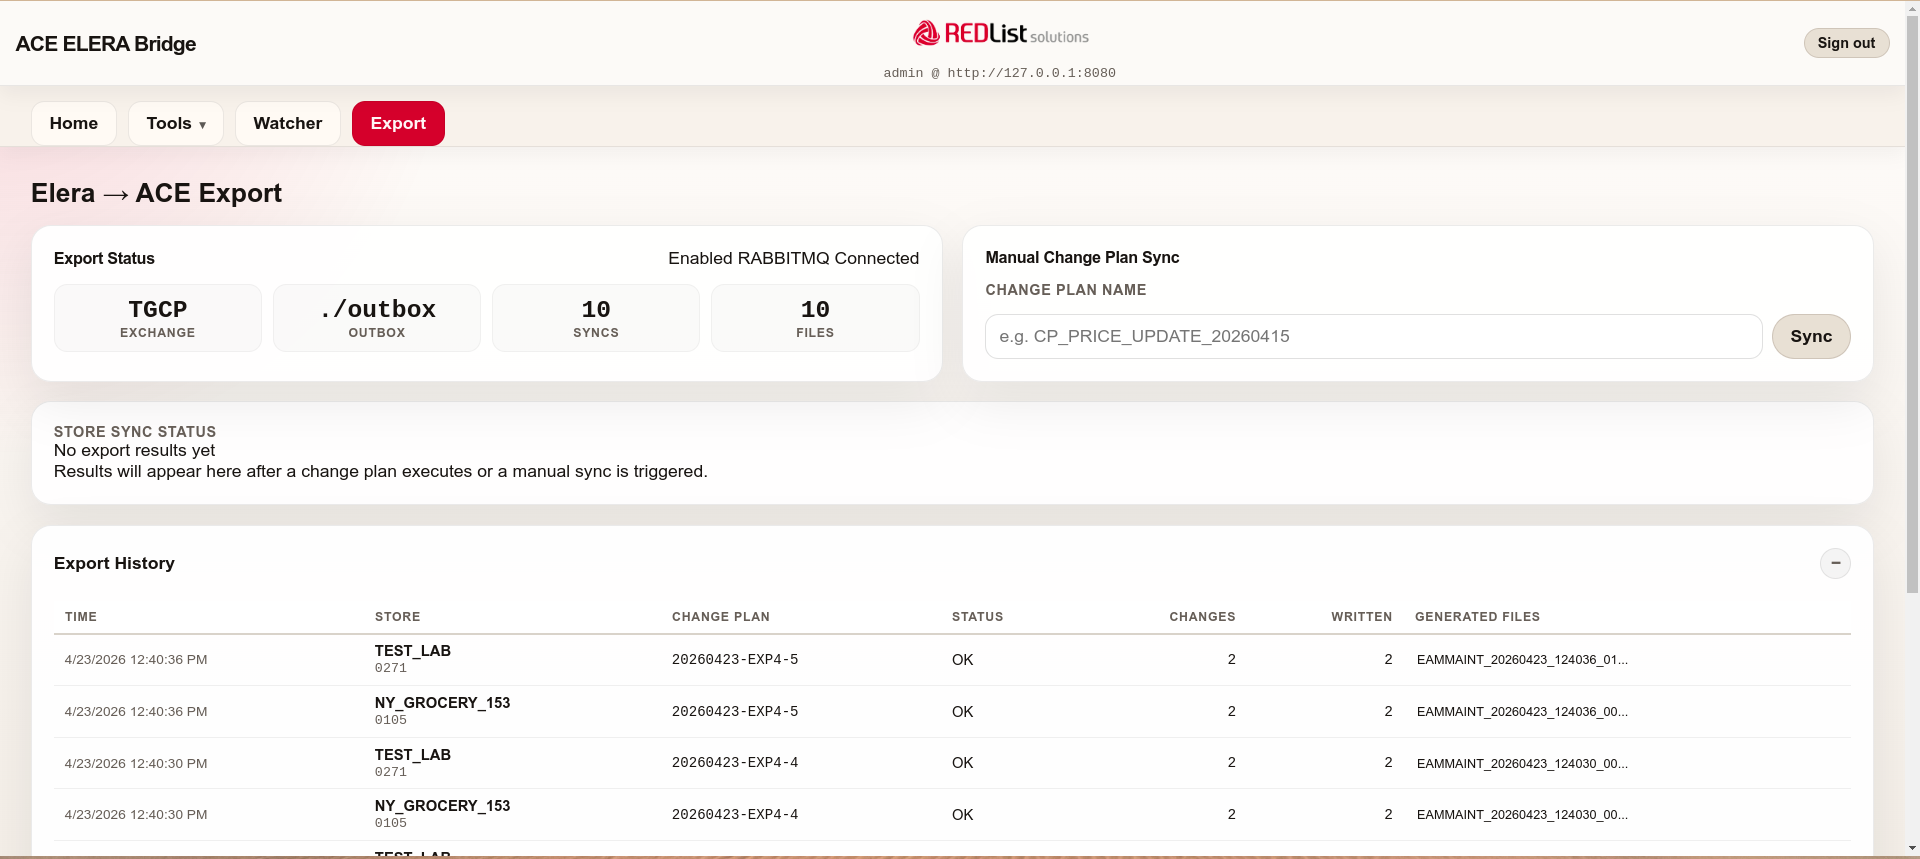
Task: Click the 10 Files card
Action: point(815,318)
